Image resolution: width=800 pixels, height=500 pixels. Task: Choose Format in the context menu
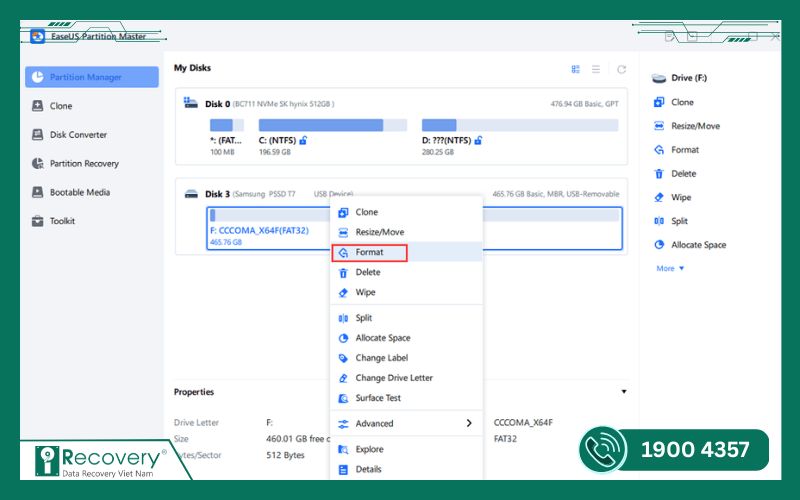pos(407,252)
